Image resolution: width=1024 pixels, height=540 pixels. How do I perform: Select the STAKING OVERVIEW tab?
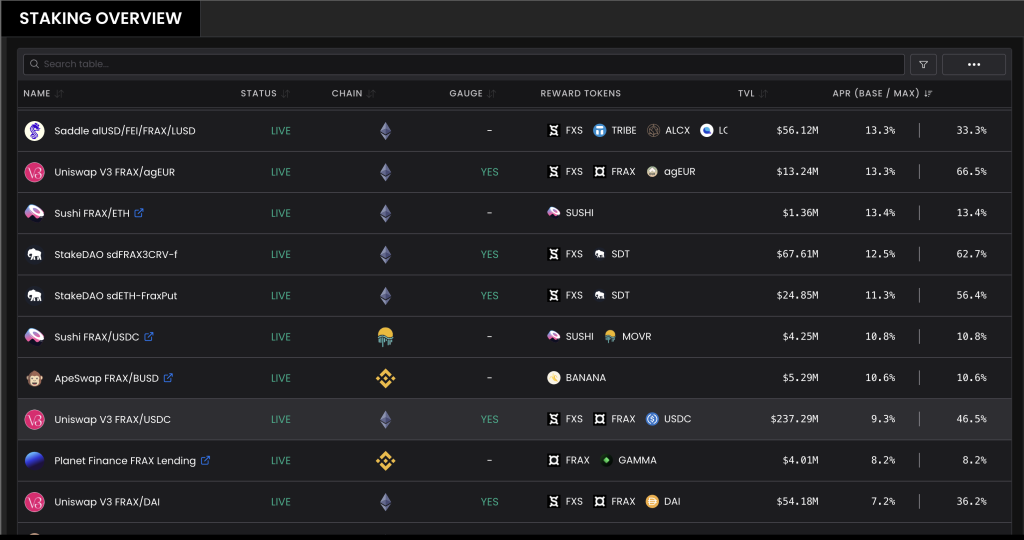101,18
